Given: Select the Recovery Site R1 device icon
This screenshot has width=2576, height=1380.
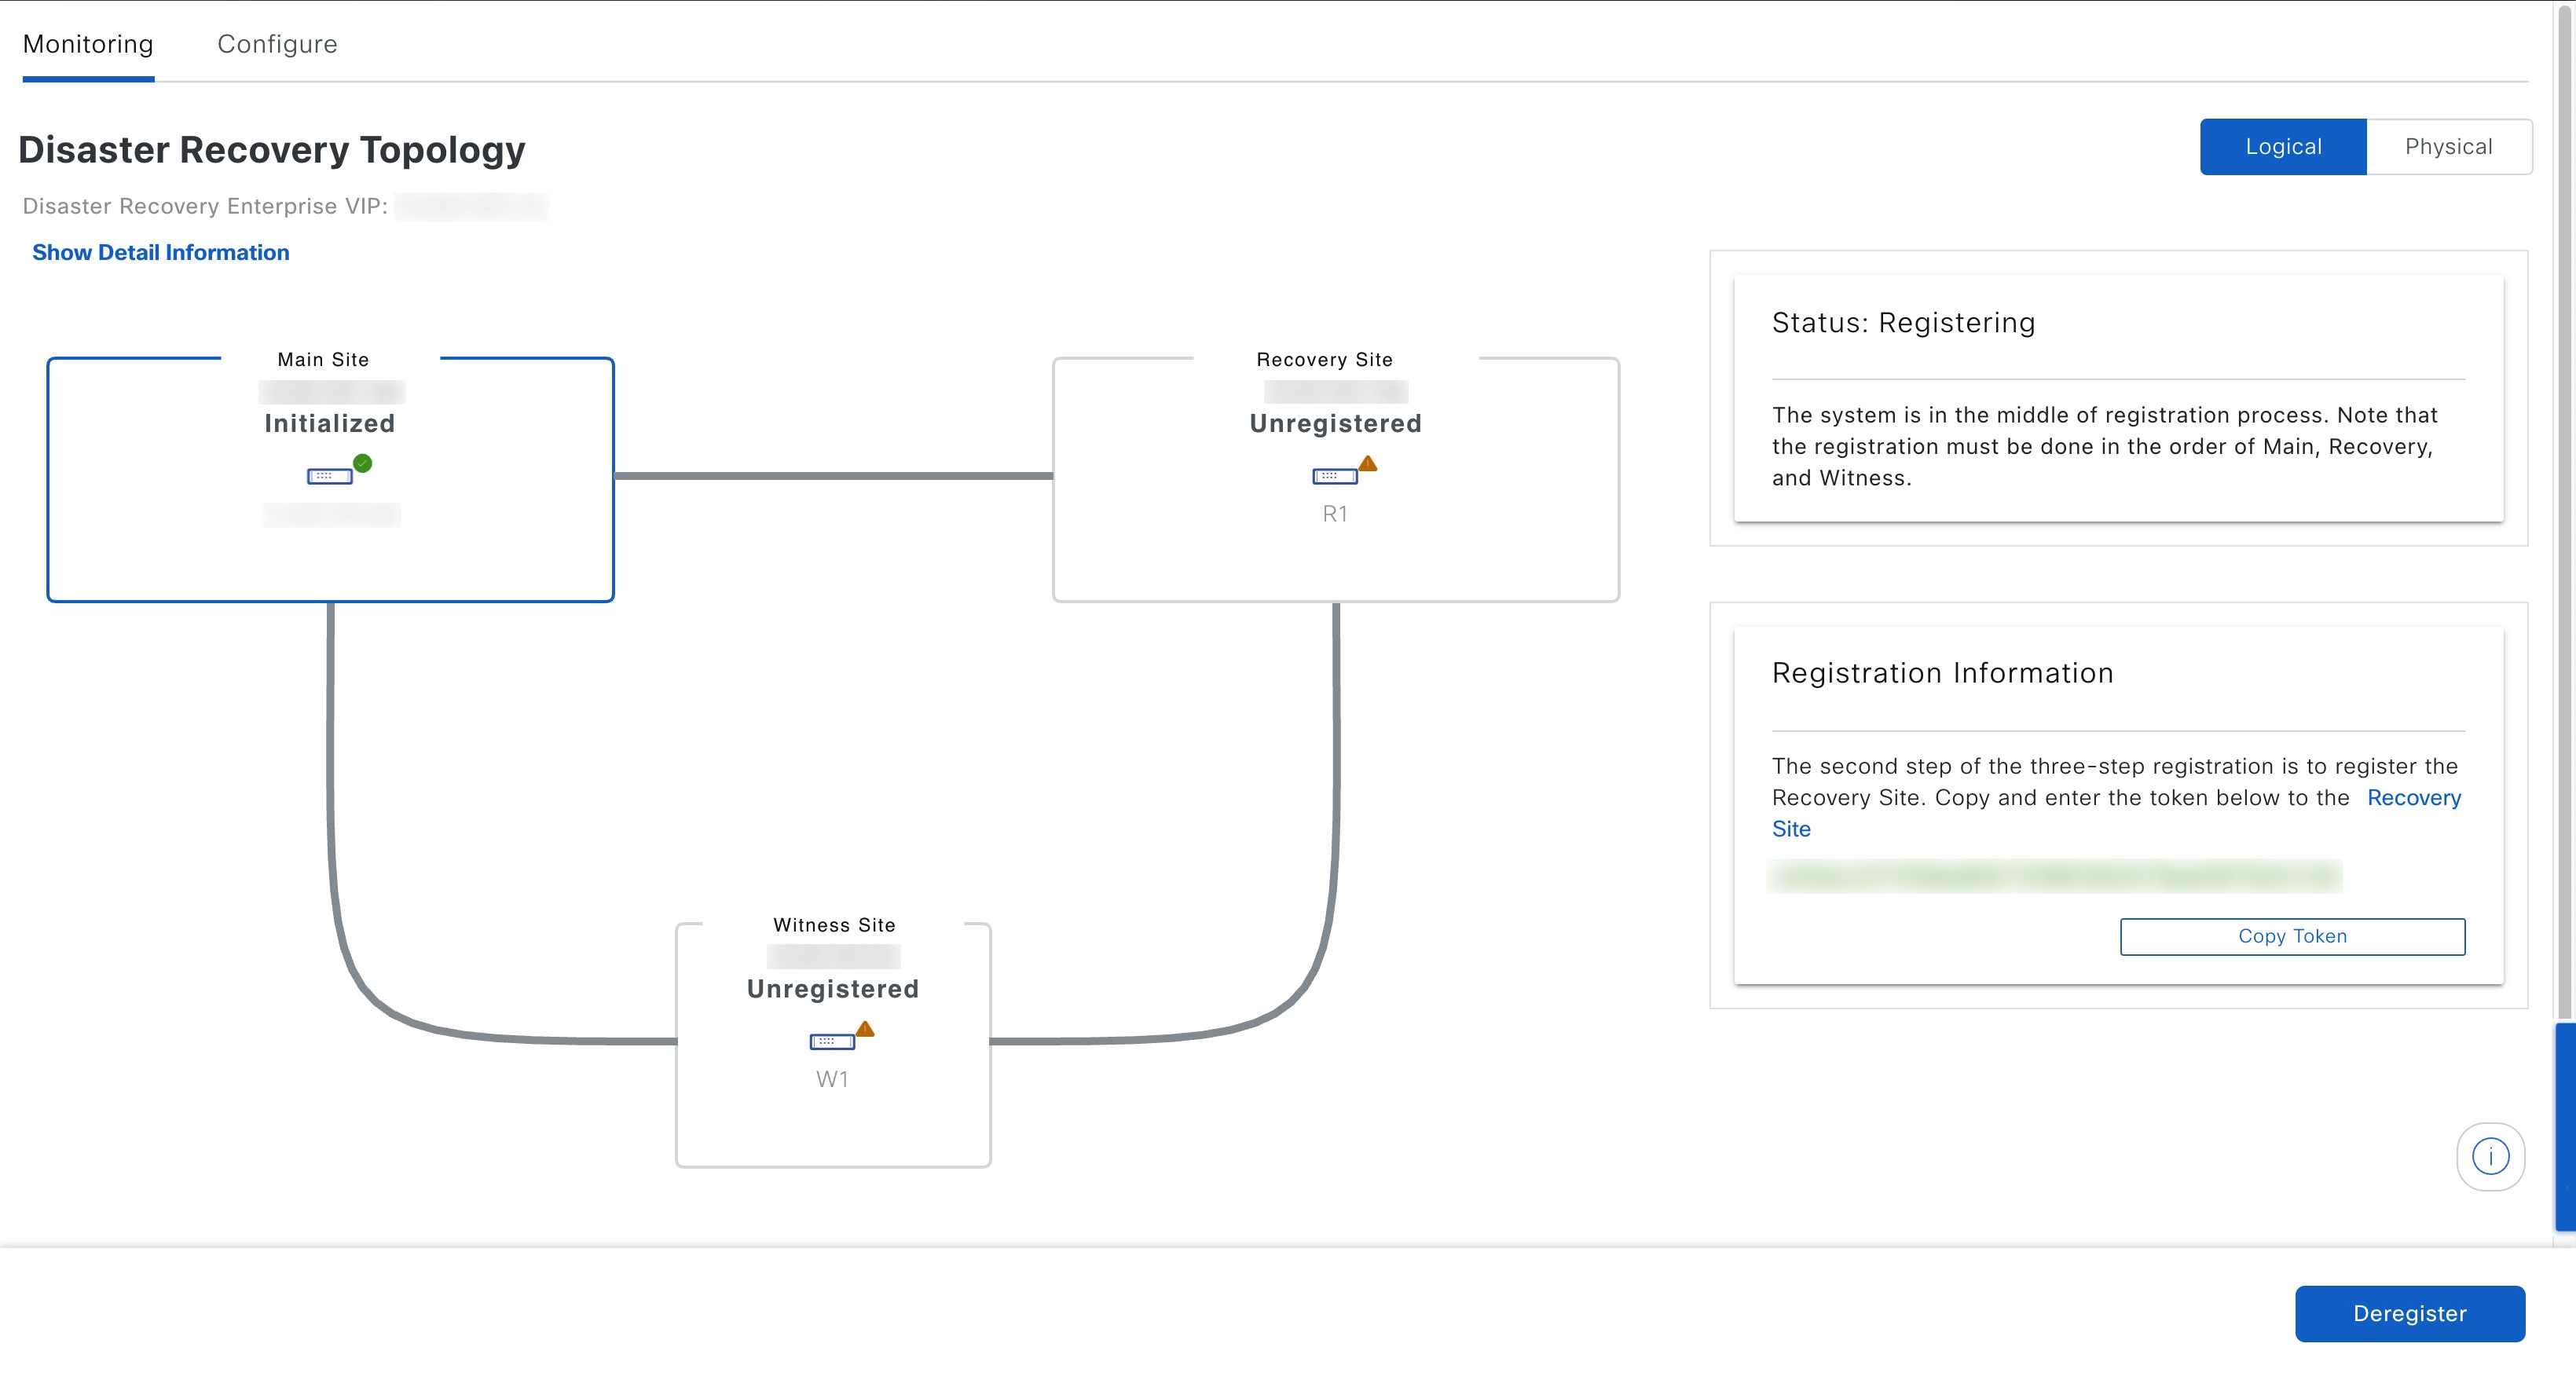Looking at the screenshot, I should tap(1334, 477).
